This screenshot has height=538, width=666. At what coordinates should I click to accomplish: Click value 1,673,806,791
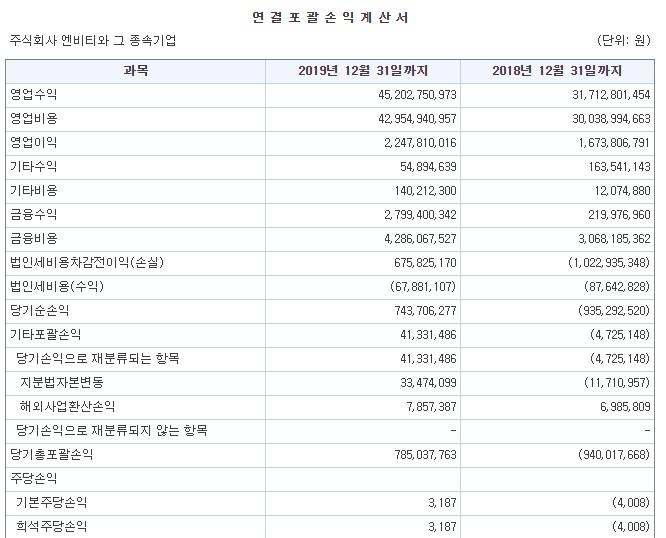pyautogui.click(x=614, y=142)
